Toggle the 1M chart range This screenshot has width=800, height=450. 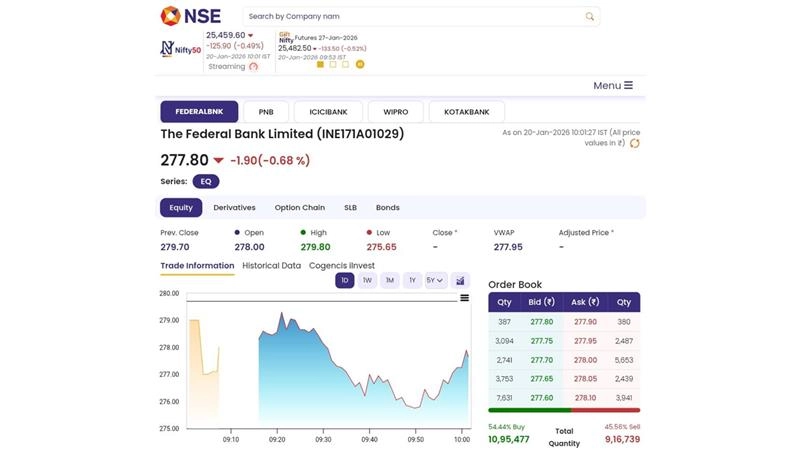pyautogui.click(x=390, y=281)
